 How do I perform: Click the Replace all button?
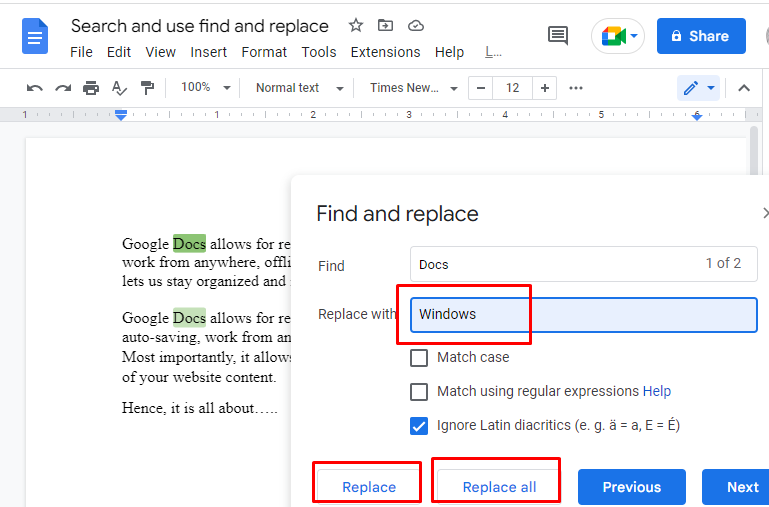(499, 487)
